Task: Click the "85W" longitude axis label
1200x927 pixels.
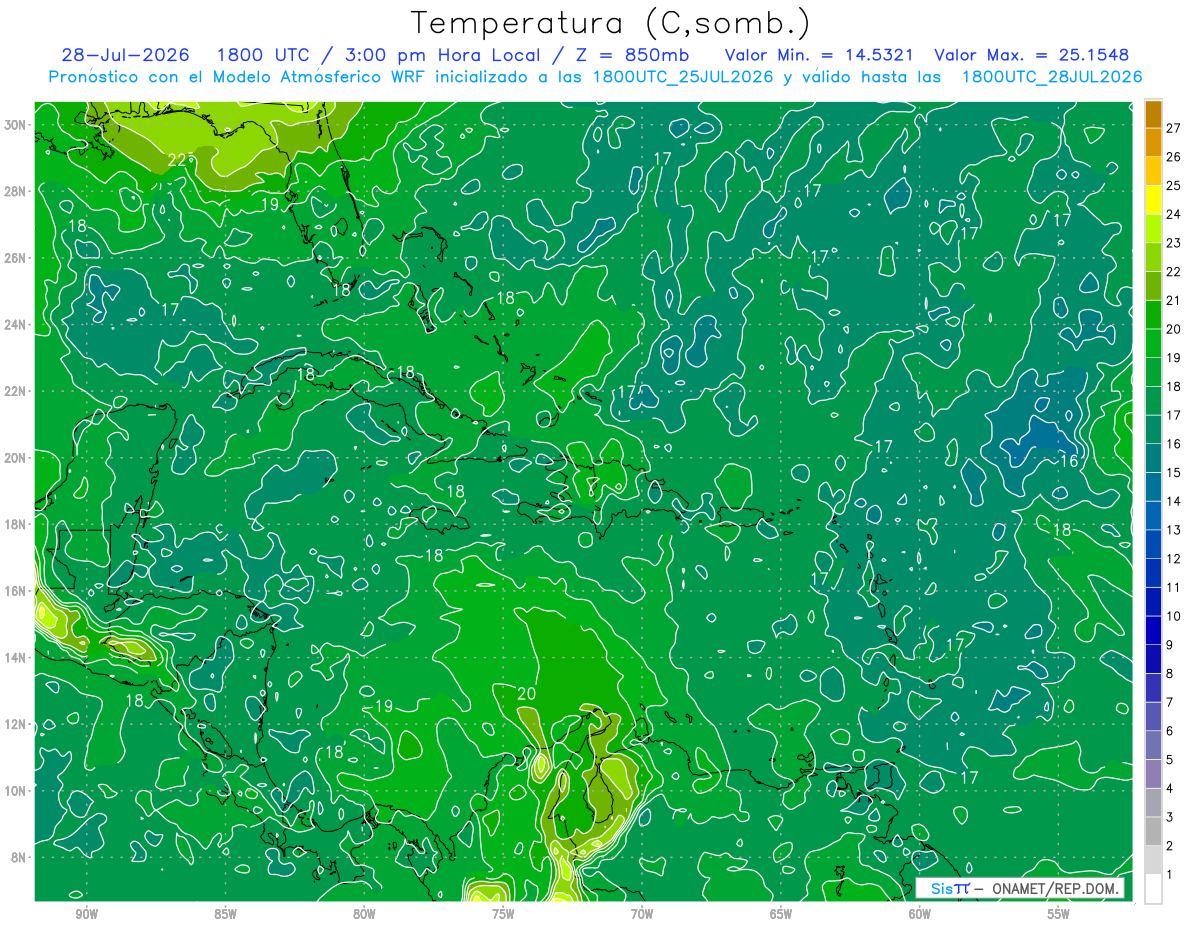Action: click(x=225, y=915)
